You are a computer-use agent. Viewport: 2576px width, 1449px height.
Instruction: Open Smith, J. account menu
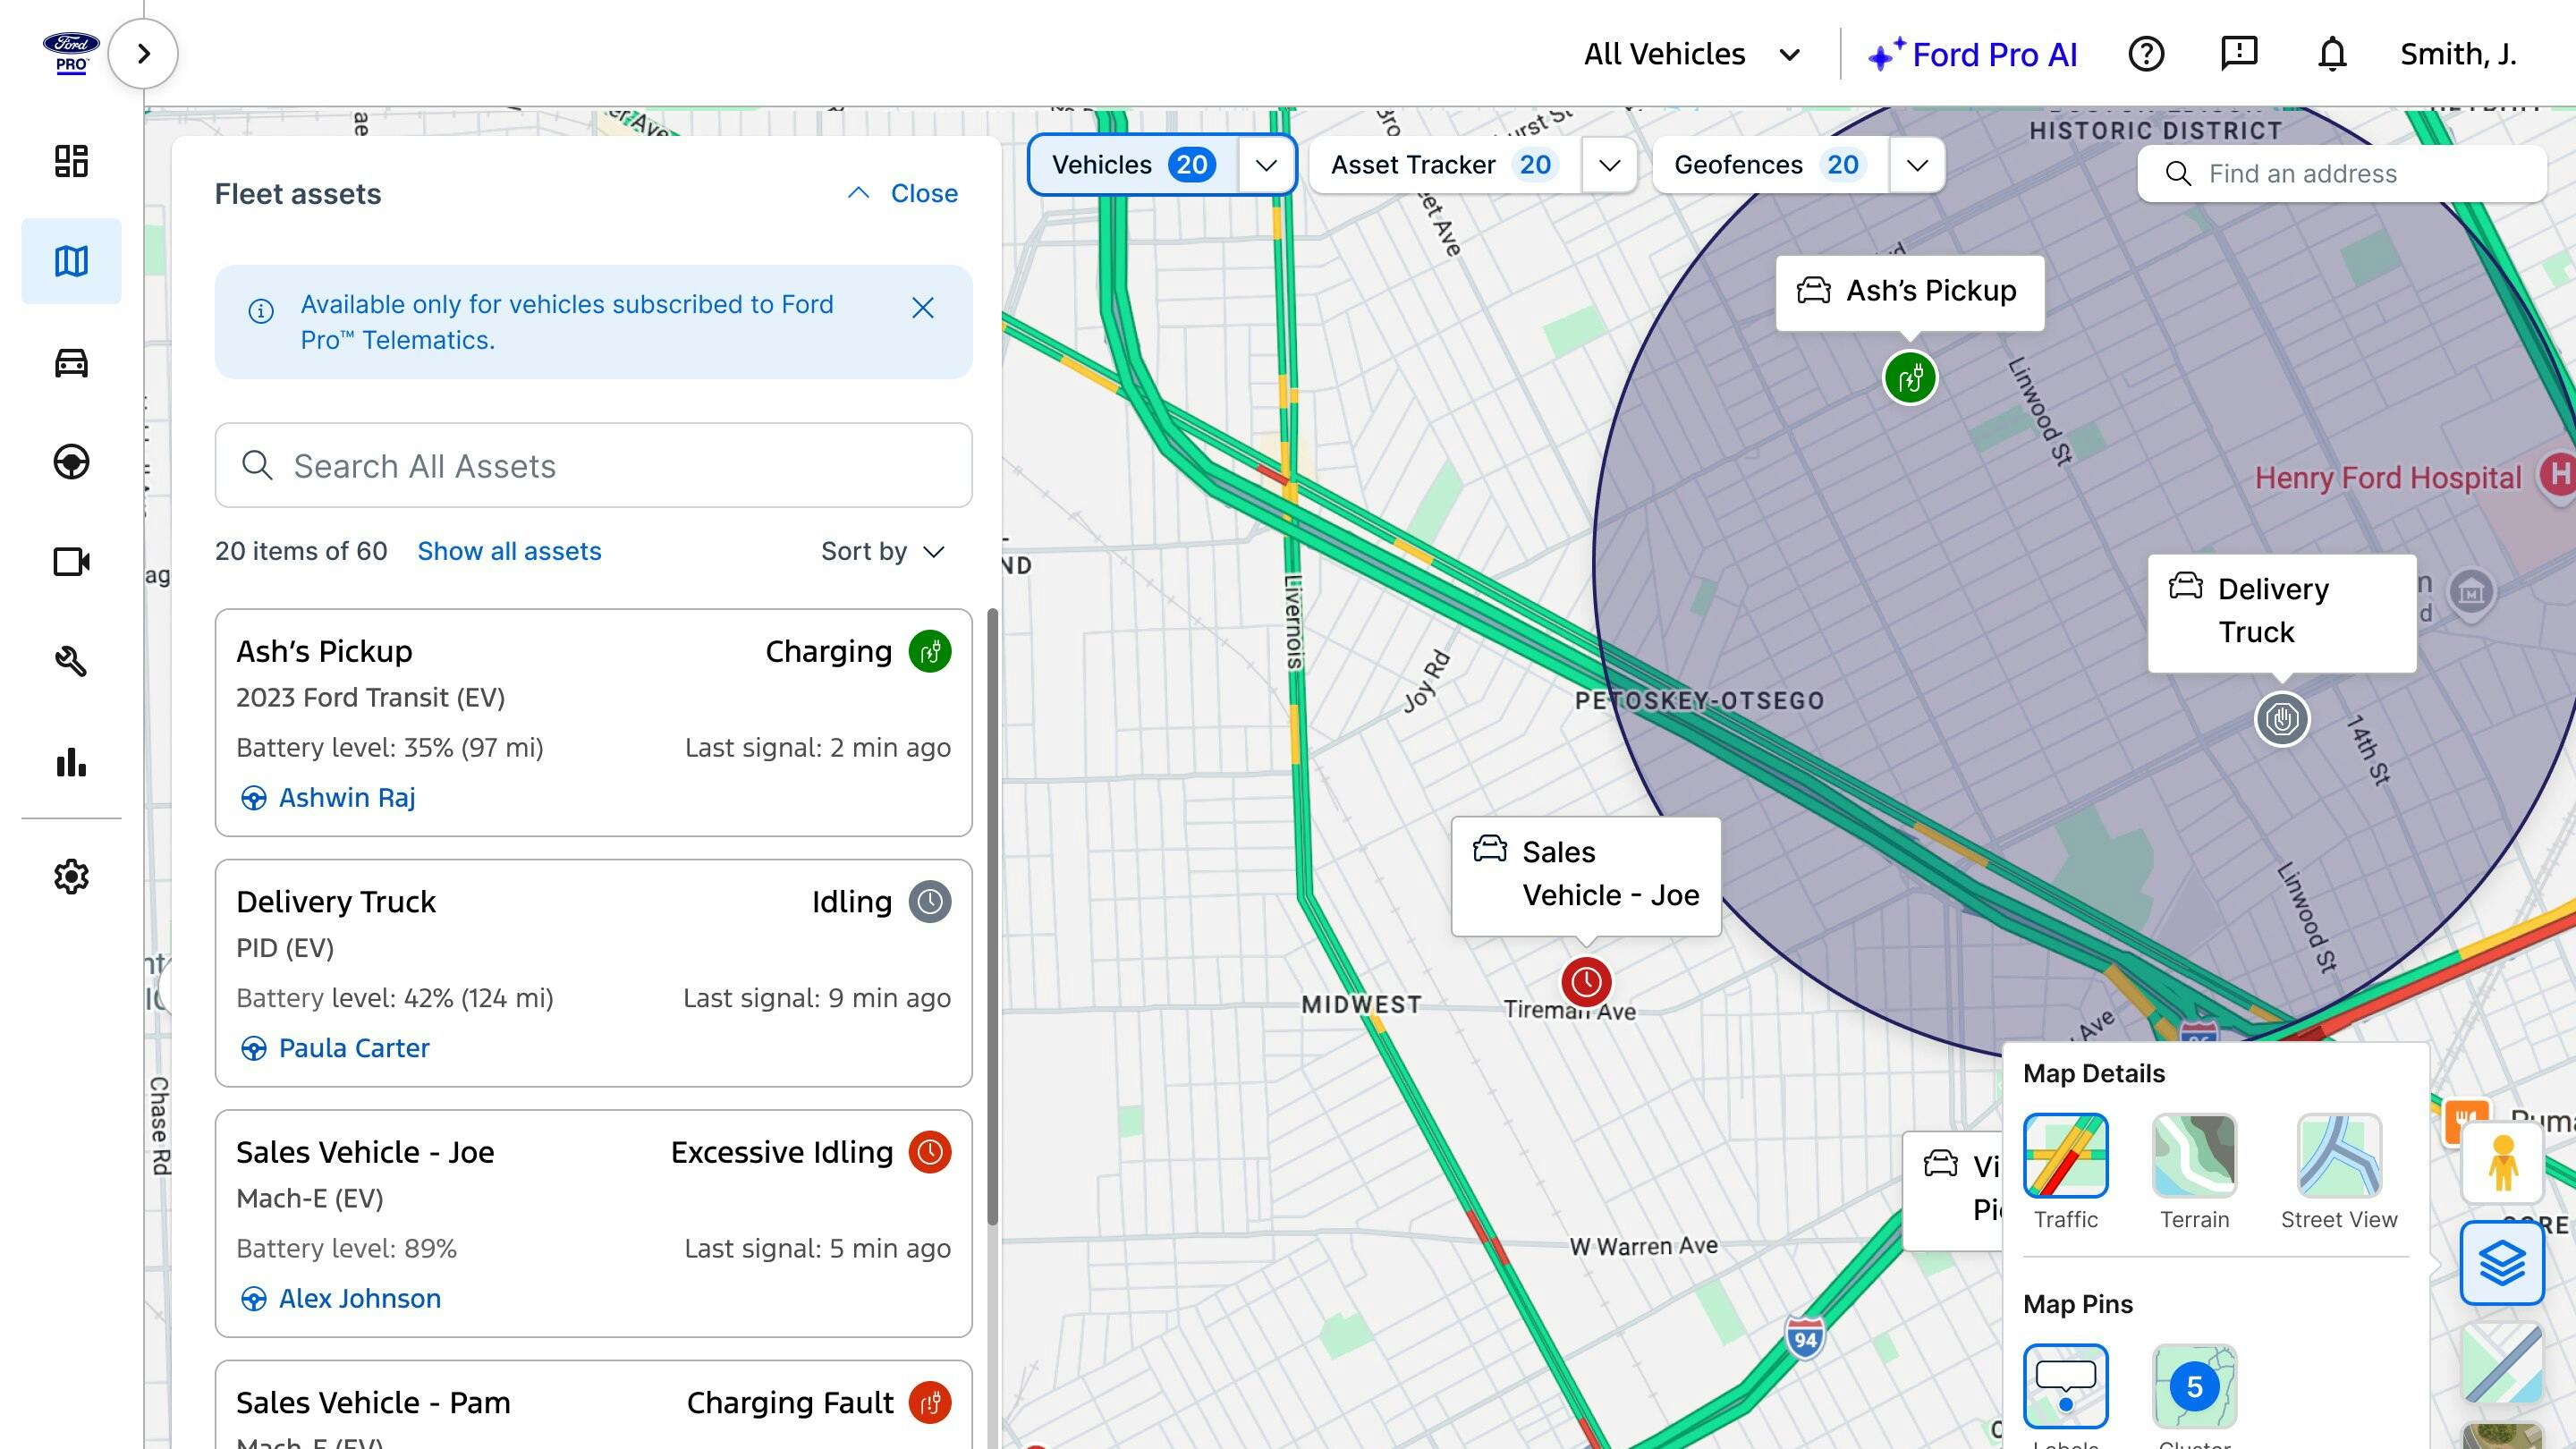click(2458, 54)
